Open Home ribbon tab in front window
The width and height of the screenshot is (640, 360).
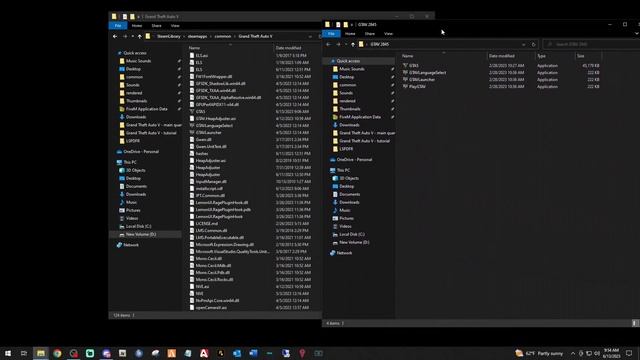coord(350,33)
